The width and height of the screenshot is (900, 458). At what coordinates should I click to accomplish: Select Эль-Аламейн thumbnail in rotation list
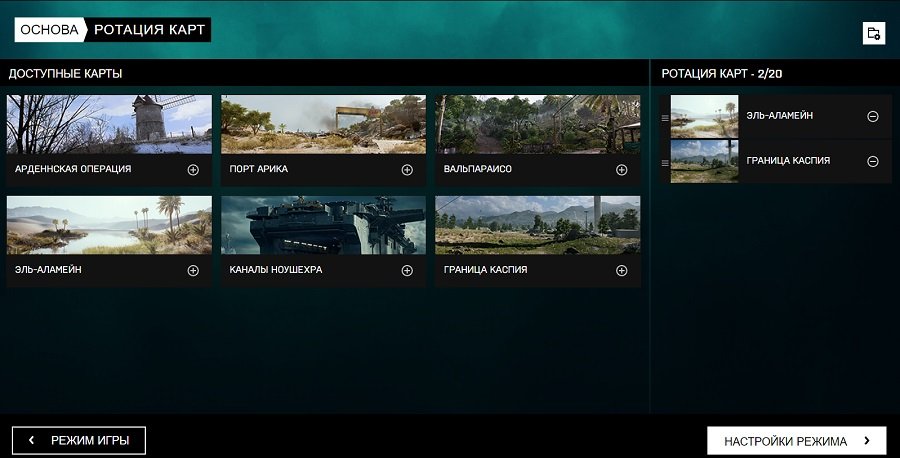[x=704, y=117]
